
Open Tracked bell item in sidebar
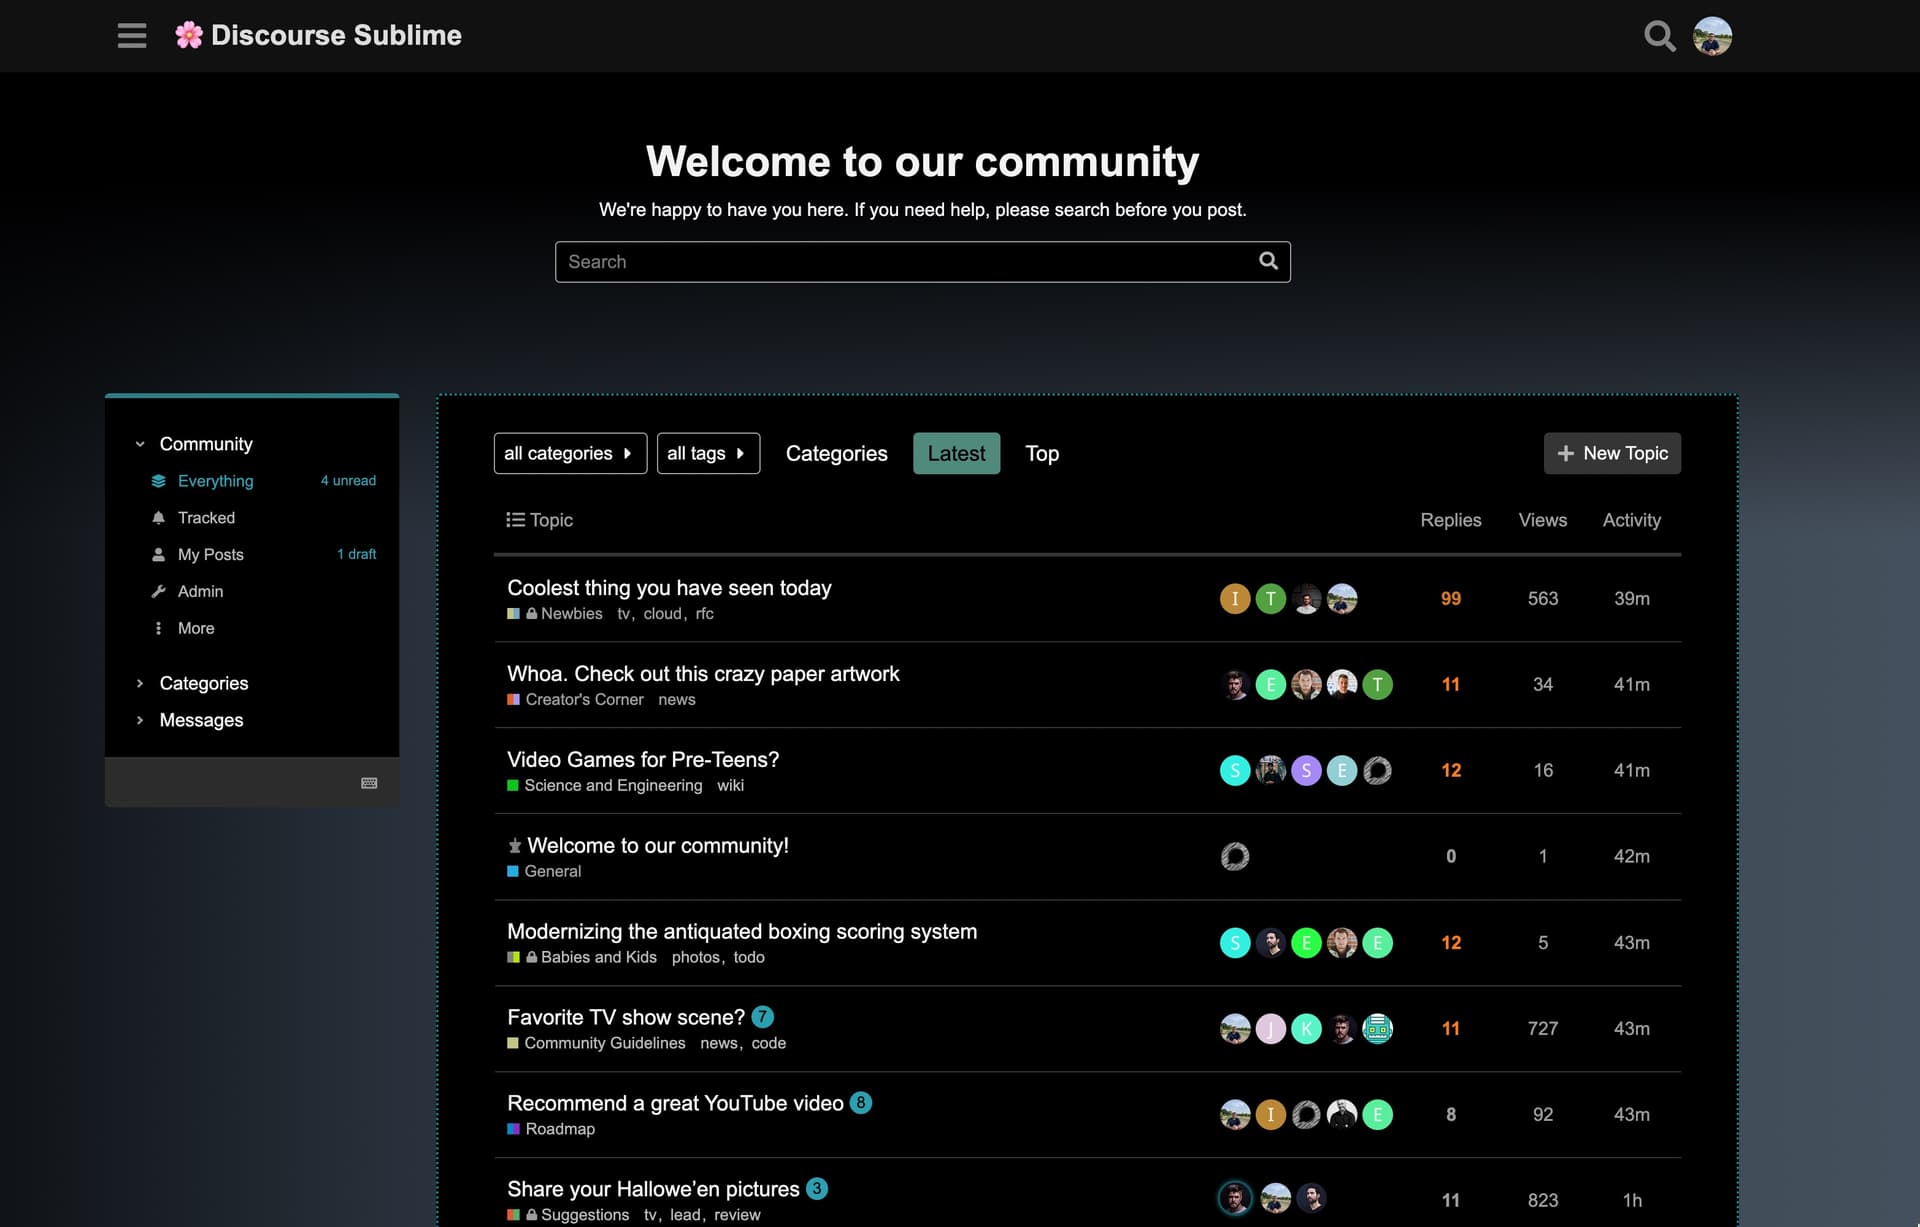206,517
